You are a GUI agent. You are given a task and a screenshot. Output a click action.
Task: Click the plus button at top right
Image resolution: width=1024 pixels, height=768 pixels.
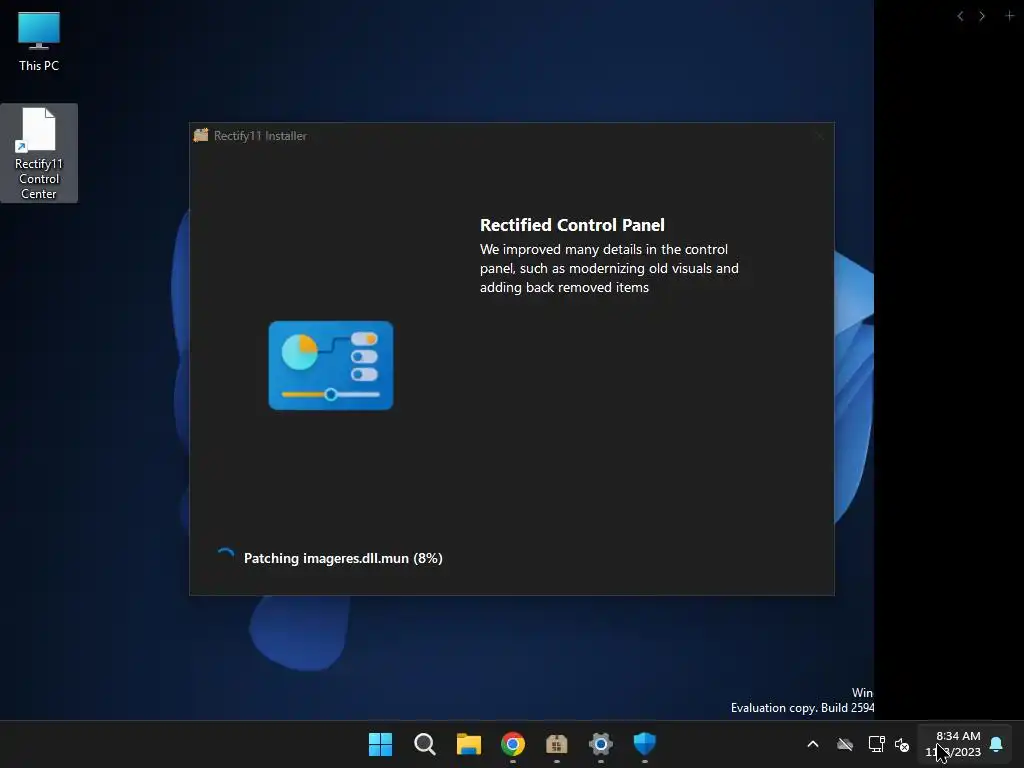(1009, 15)
